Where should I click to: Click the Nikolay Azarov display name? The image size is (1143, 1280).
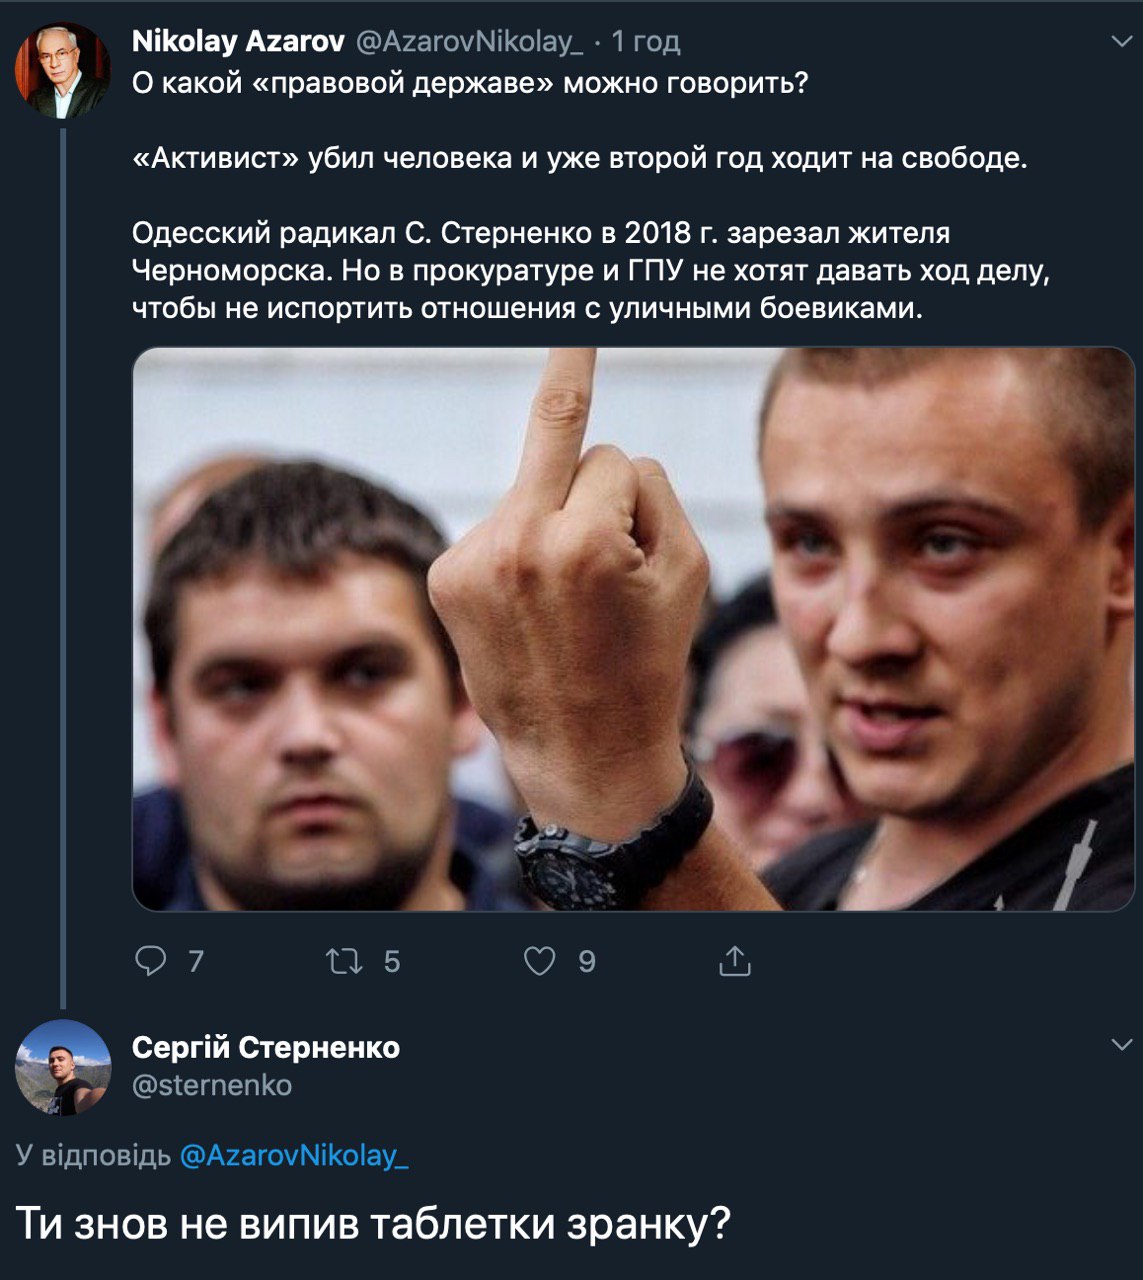(238, 41)
